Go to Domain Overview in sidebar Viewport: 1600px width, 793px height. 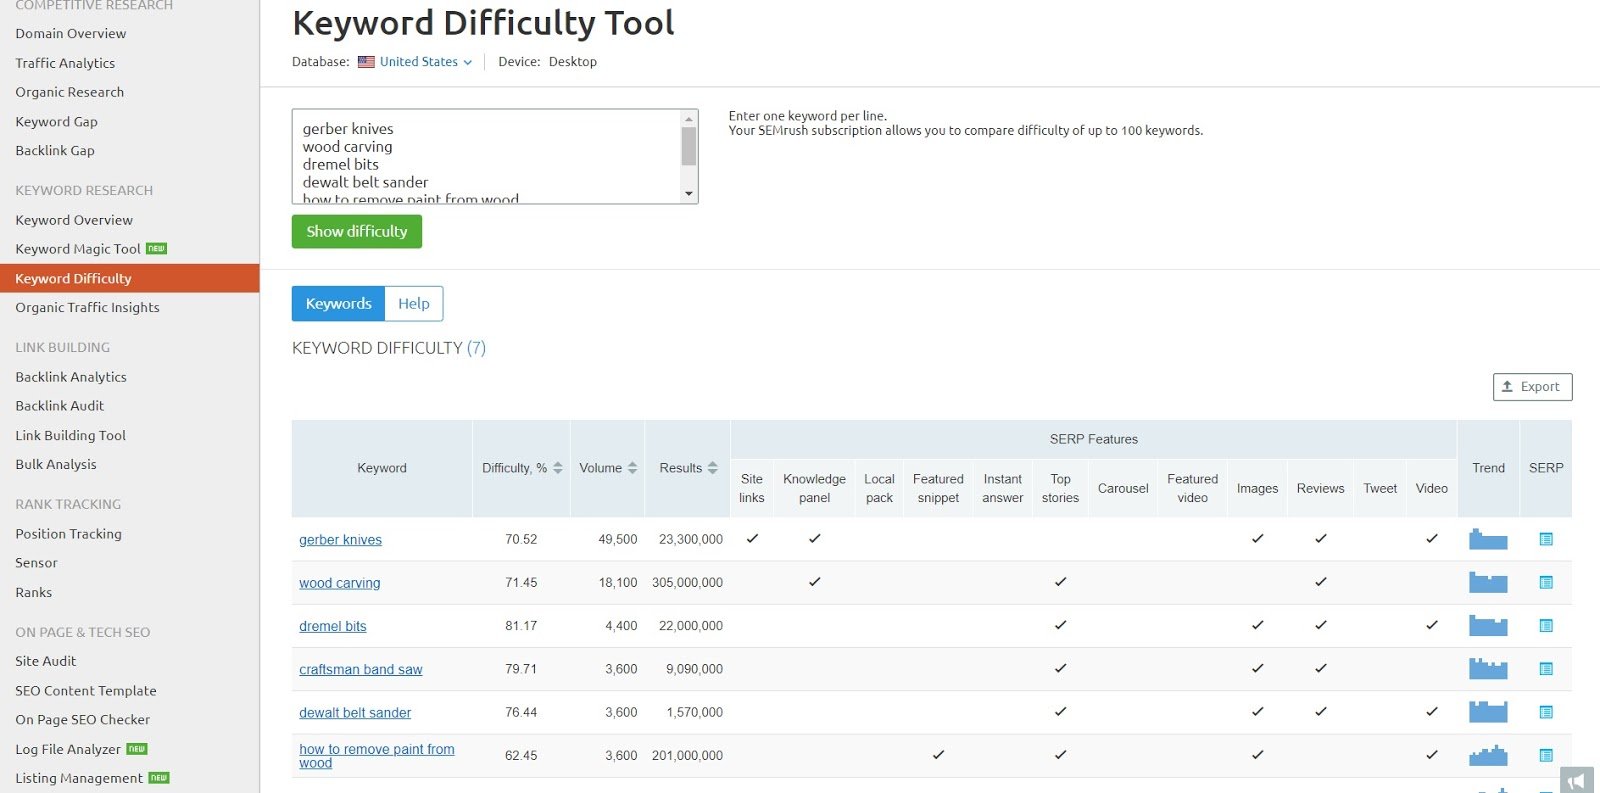pyautogui.click(x=70, y=34)
